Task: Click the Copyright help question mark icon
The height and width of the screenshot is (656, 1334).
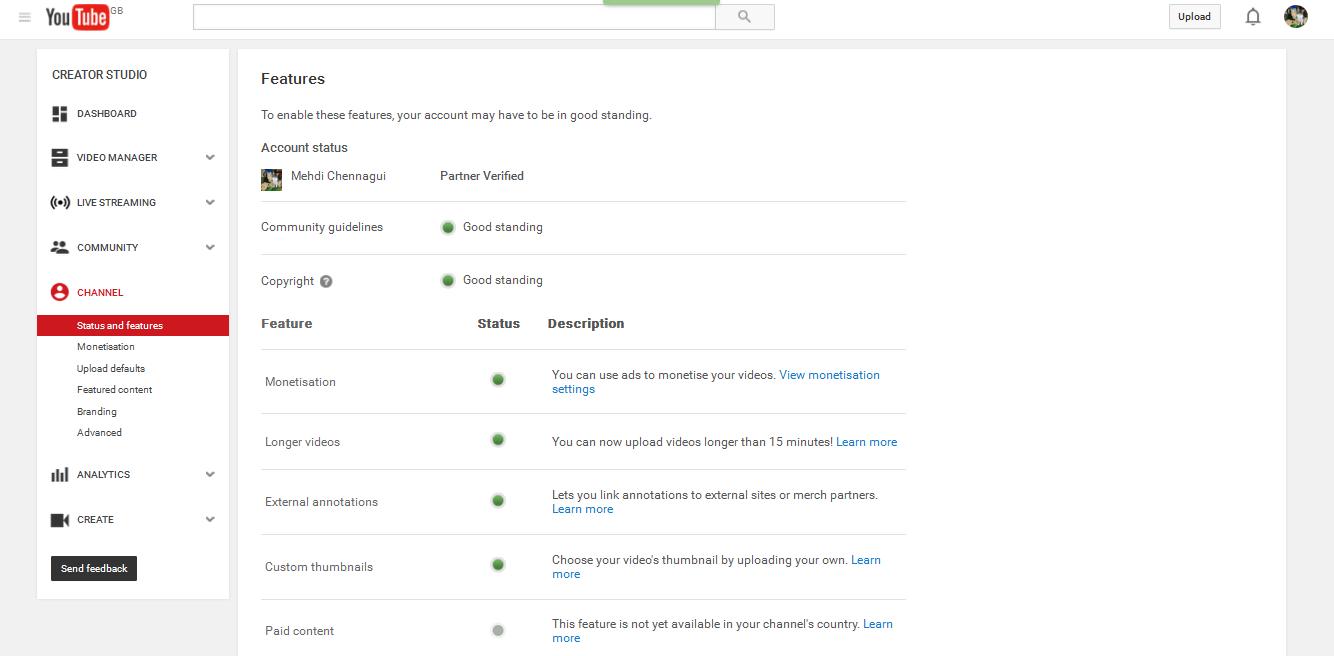Action: pyautogui.click(x=326, y=282)
